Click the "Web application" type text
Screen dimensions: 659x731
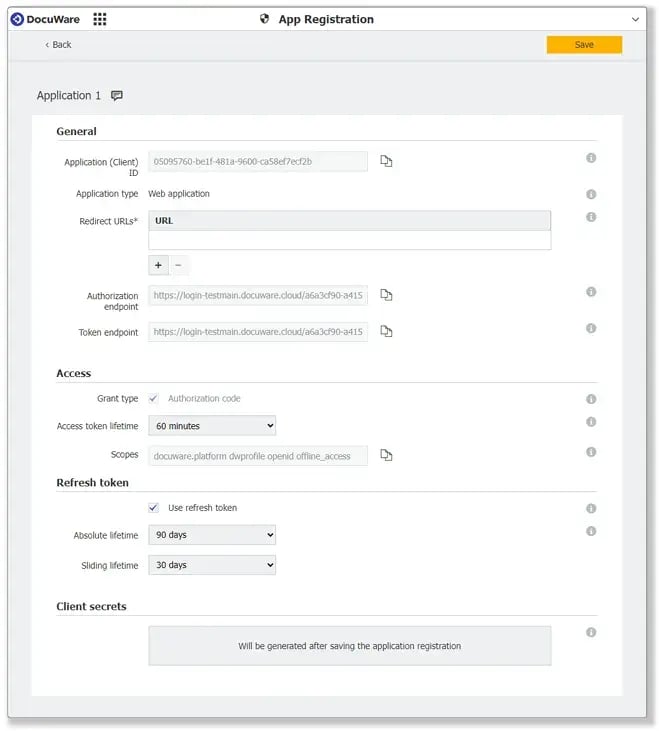click(179, 193)
